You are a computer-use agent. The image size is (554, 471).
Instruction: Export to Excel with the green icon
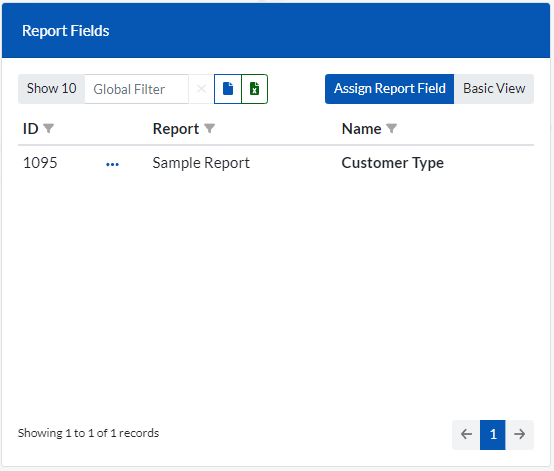coord(254,89)
